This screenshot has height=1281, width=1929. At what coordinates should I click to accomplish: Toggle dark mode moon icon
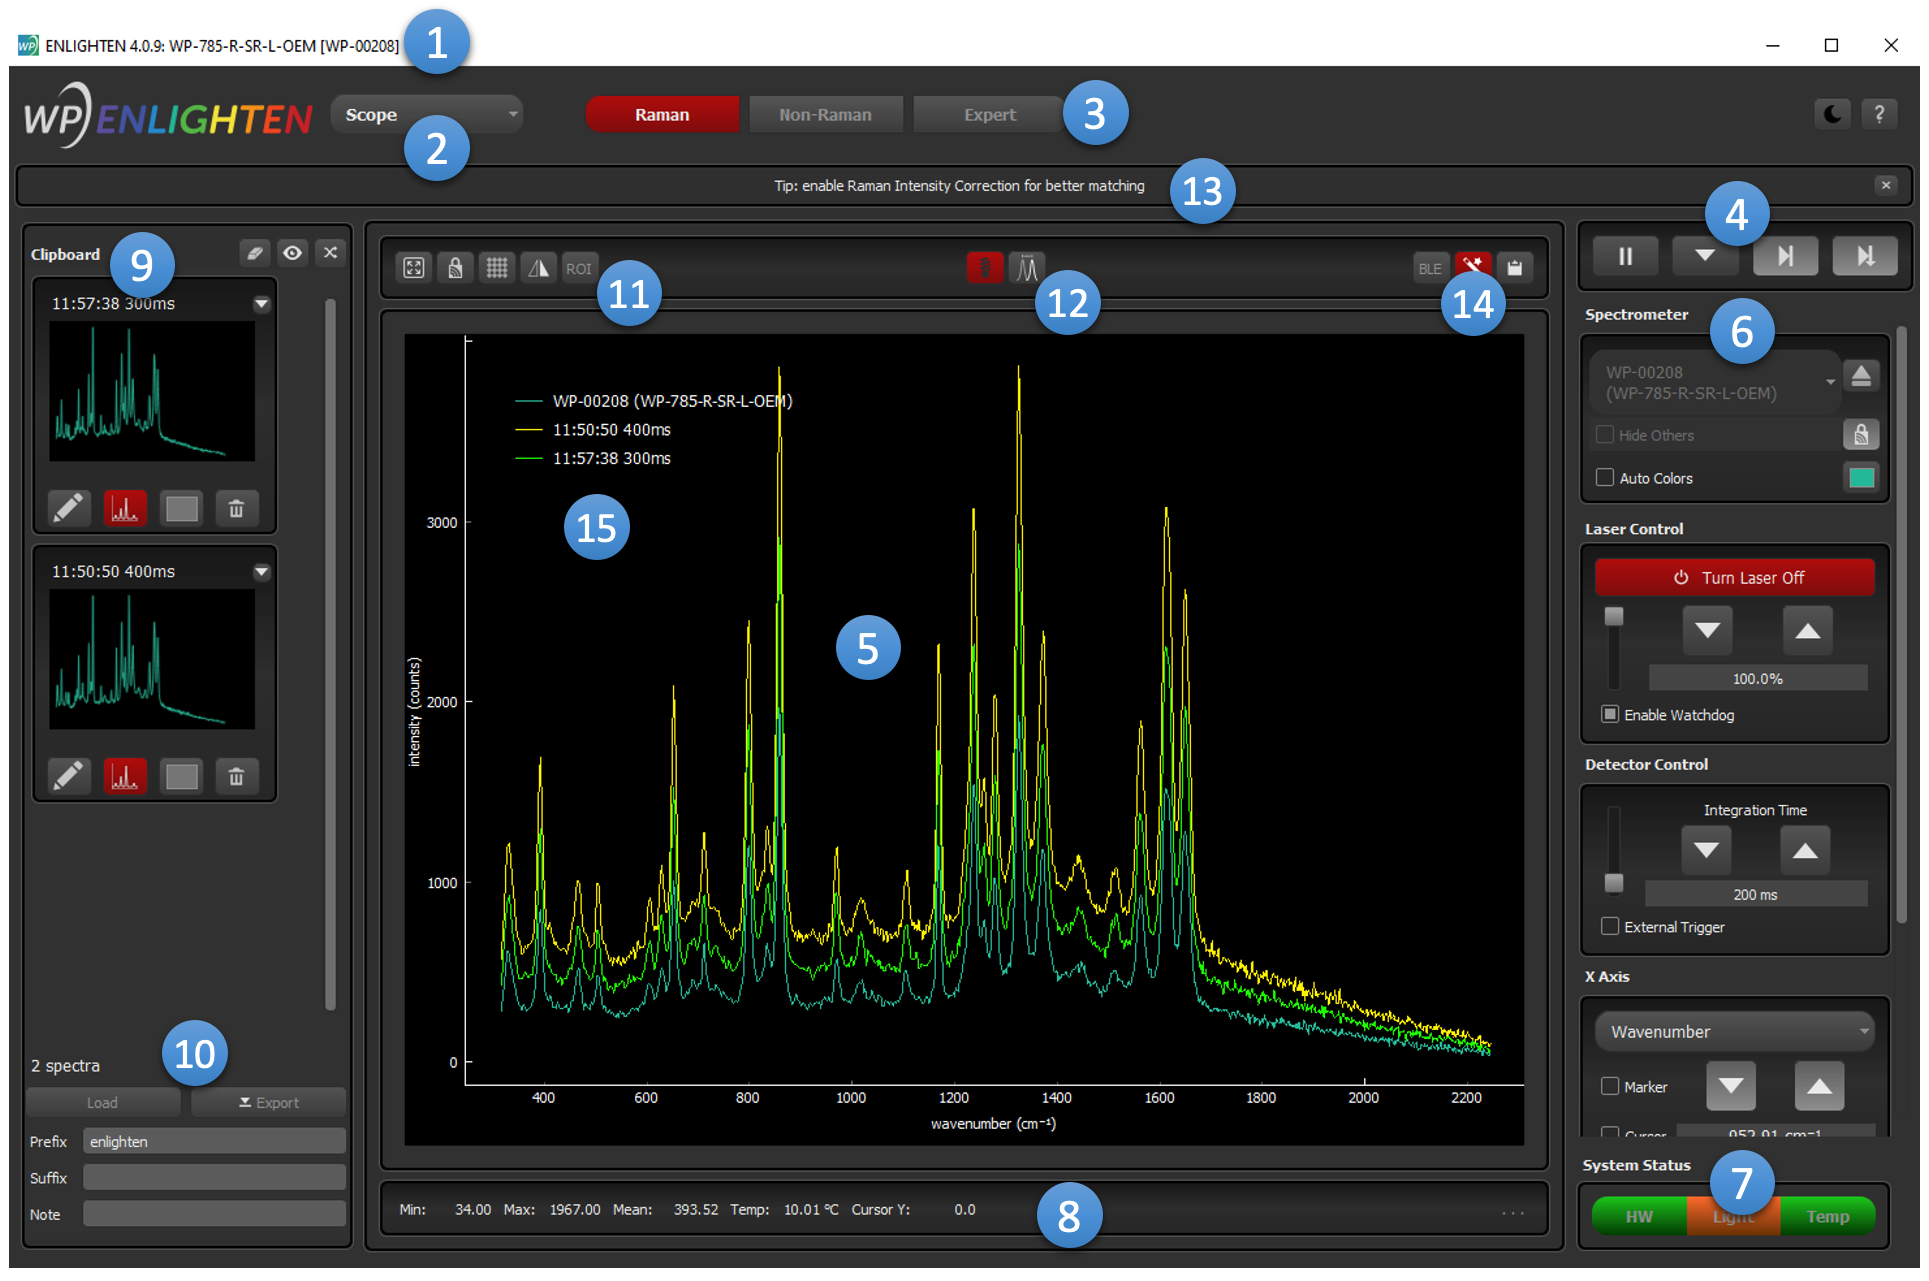(x=1832, y=115)
